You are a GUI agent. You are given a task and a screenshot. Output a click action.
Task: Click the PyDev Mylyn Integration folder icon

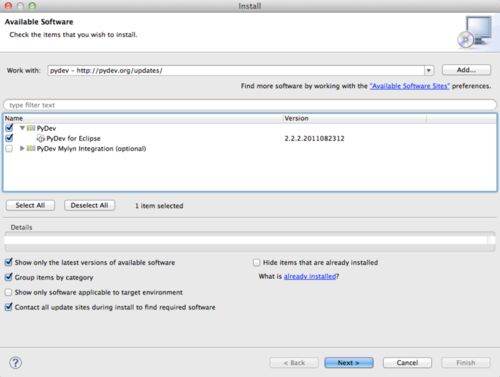[x=31, y=148]
